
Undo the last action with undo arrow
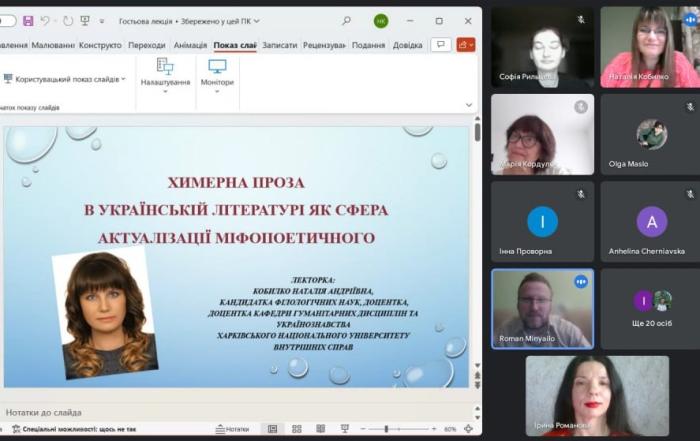point(45,21)
